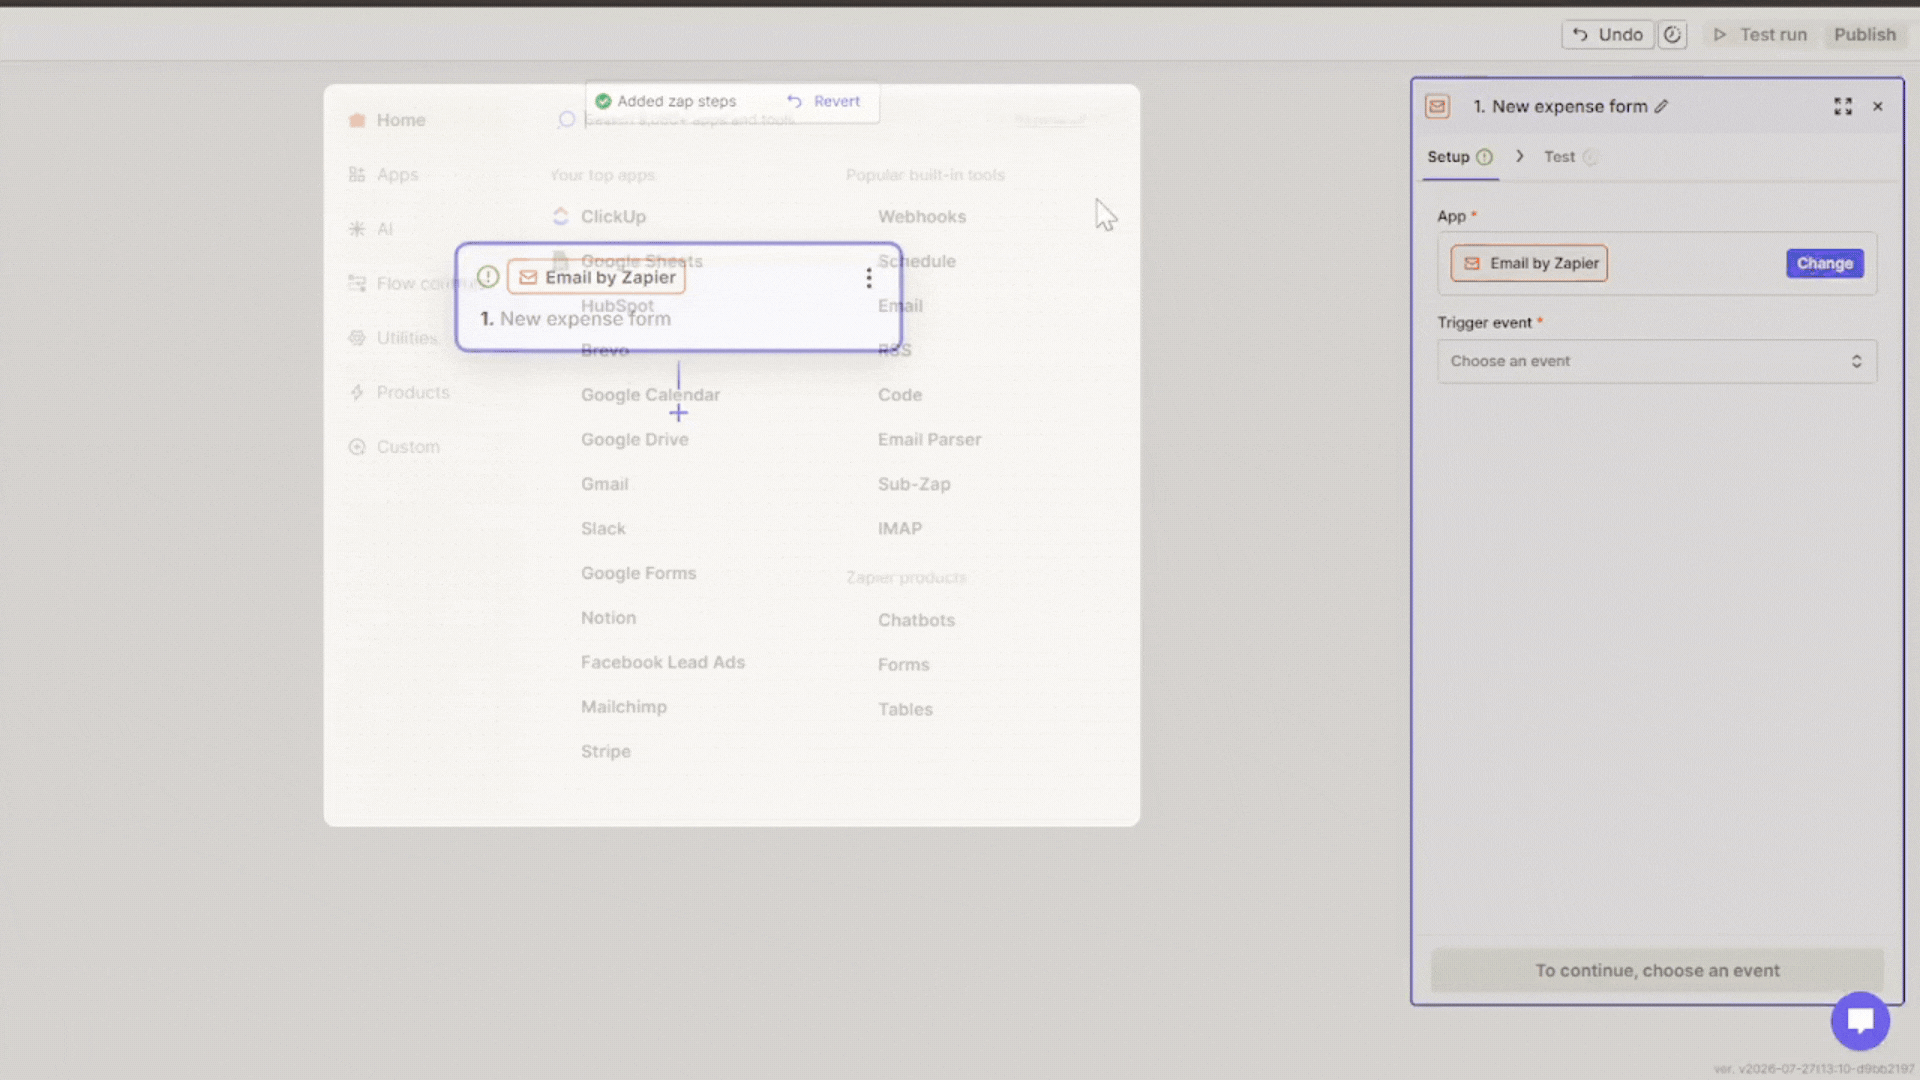
Task: Select Google Drive app
Action: pos(634,440)
